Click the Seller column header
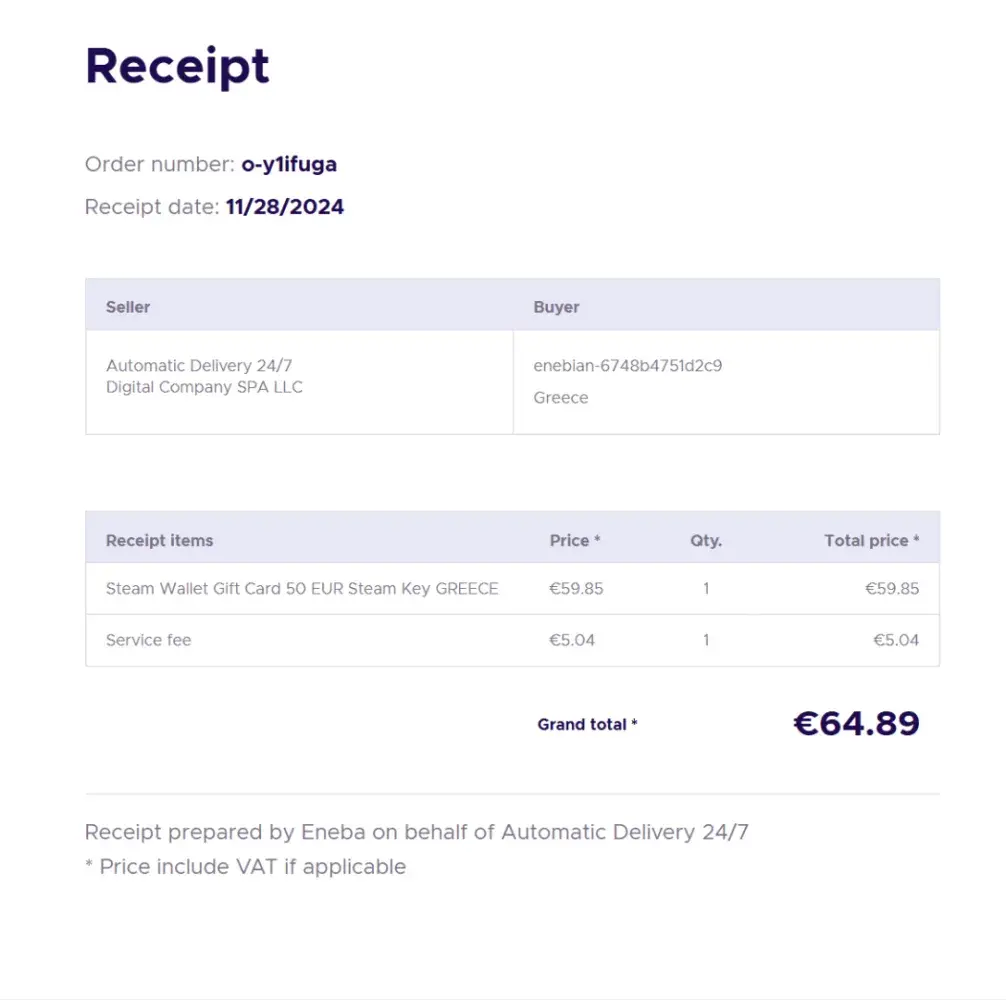The height and width of the screenshot is (1000, 1006). tap(128, 307)
